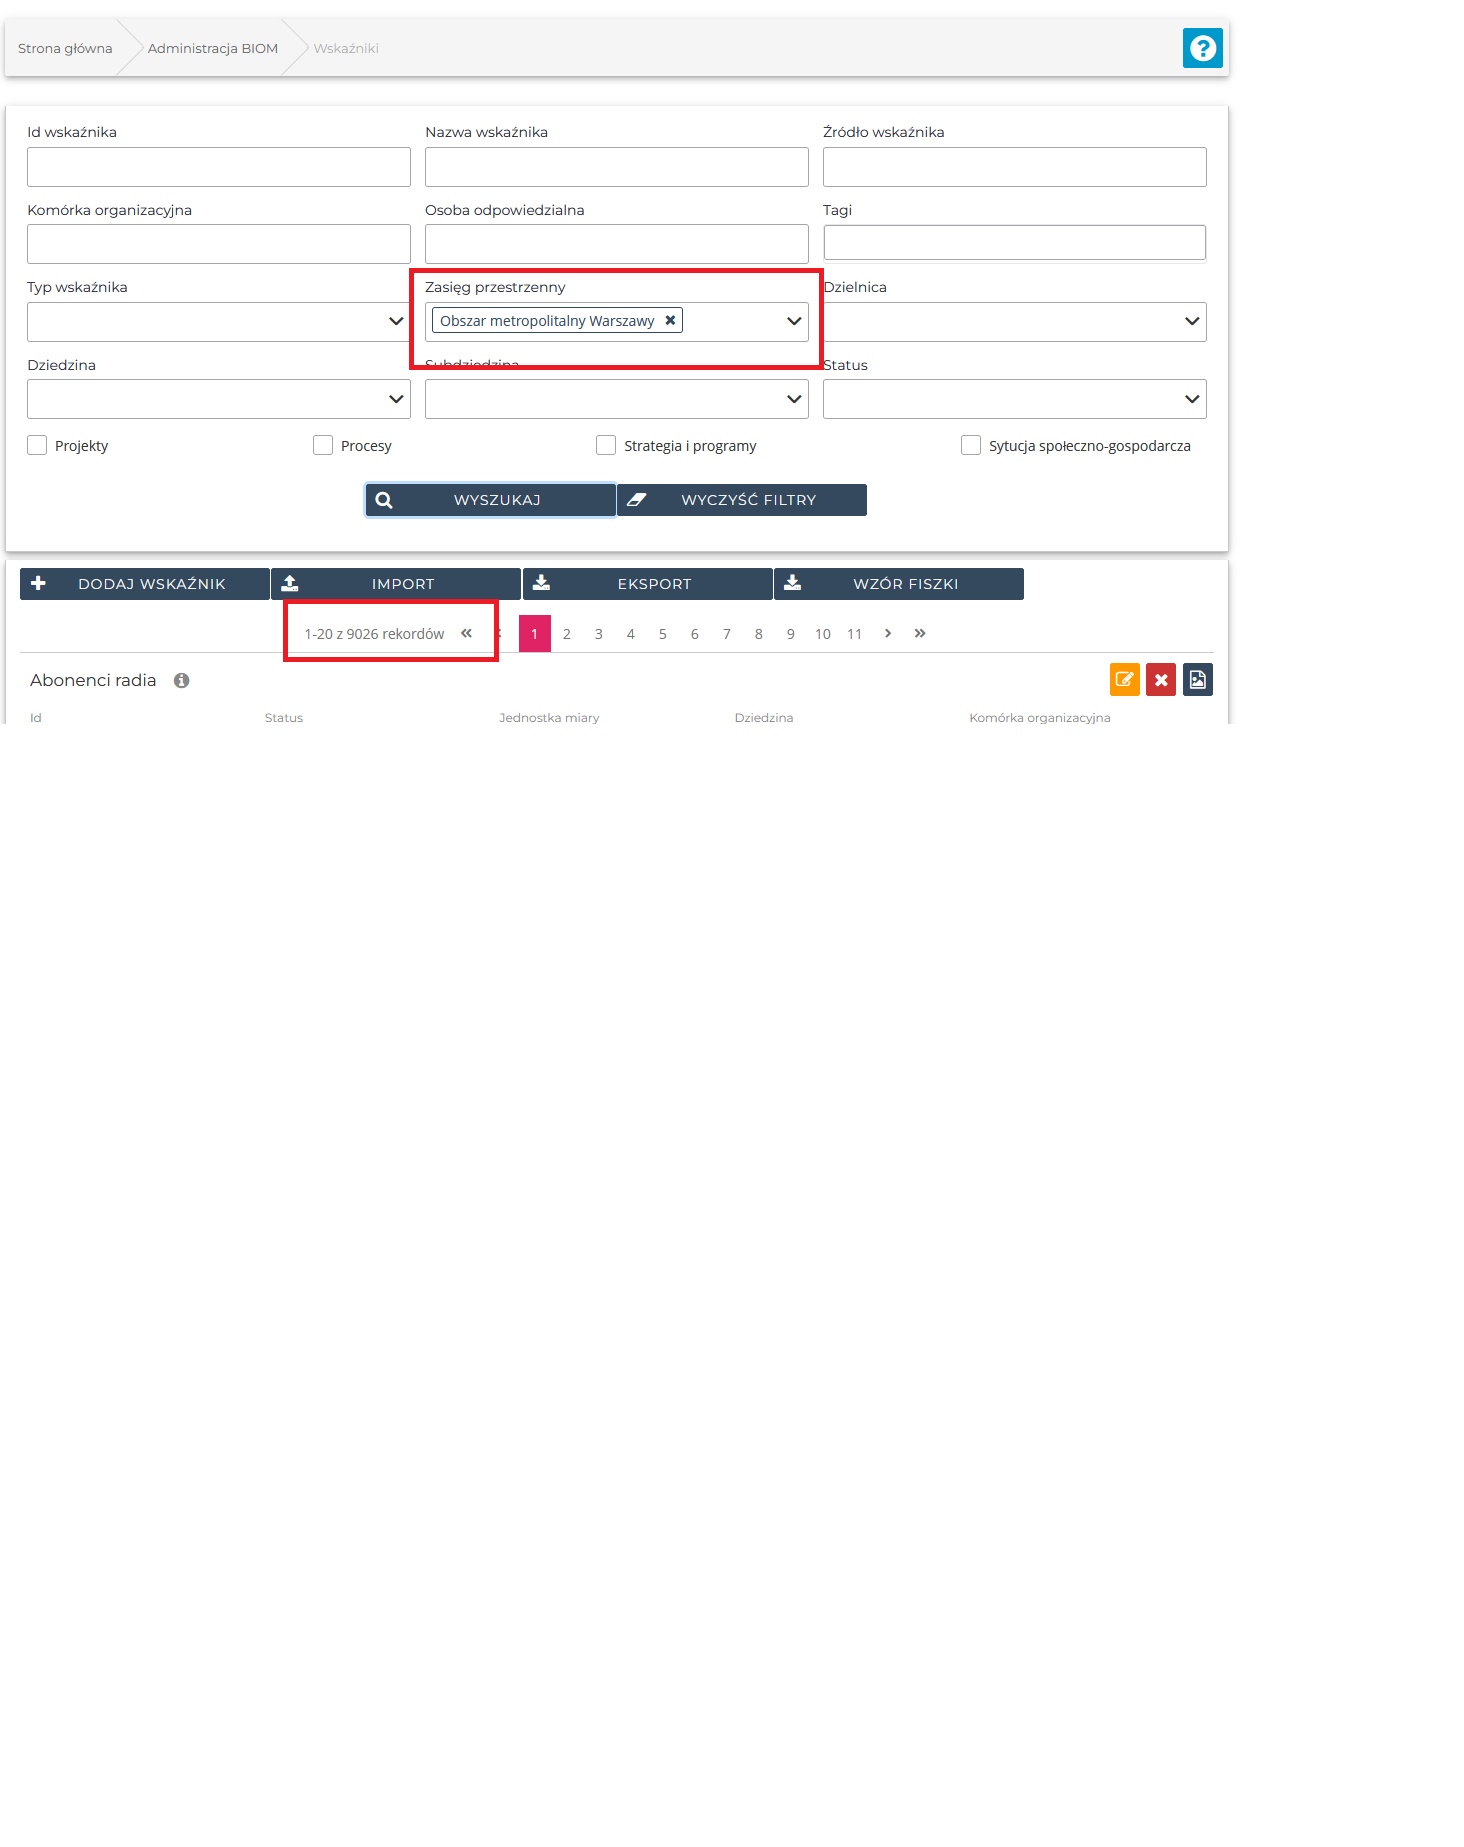Click the WYSZUKAJ search button
This screenshot has width=1464, height=1847.
490,500
